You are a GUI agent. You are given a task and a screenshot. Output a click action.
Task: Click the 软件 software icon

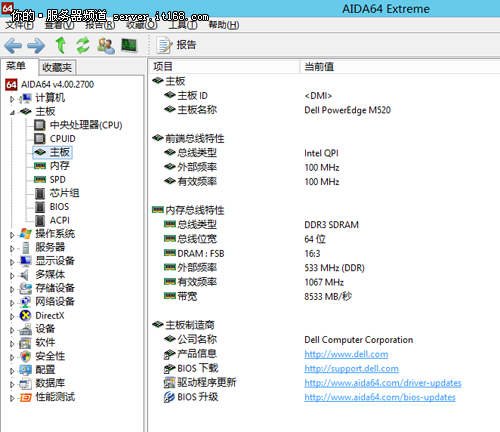point(26,343)
